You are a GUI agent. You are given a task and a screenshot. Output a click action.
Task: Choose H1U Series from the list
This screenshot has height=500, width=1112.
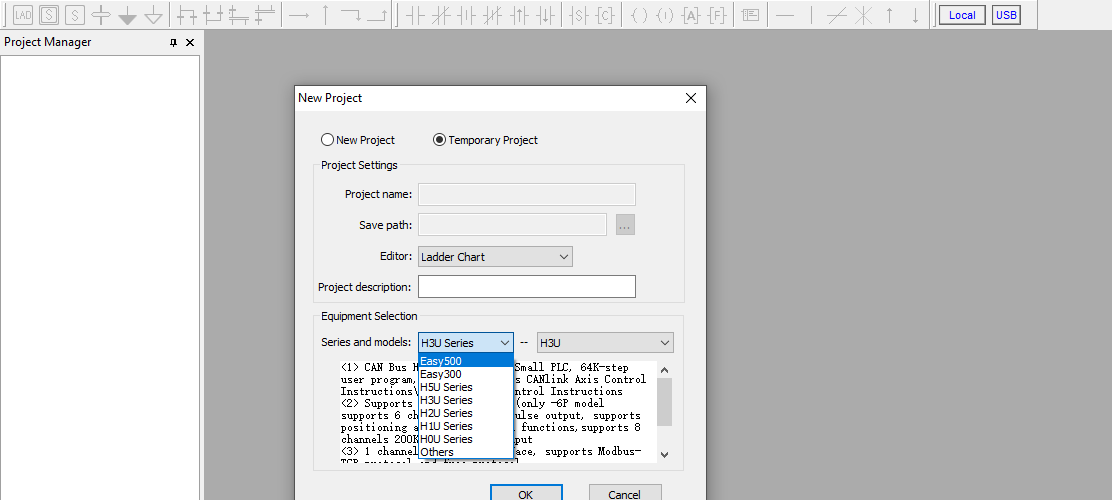[x=466, y=426]
